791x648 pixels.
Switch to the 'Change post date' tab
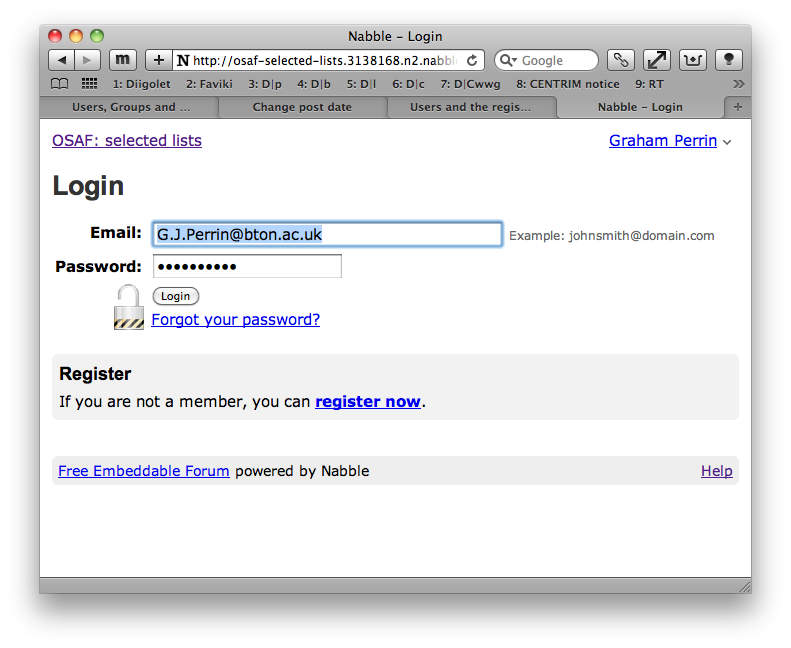[x=302, y=107]
